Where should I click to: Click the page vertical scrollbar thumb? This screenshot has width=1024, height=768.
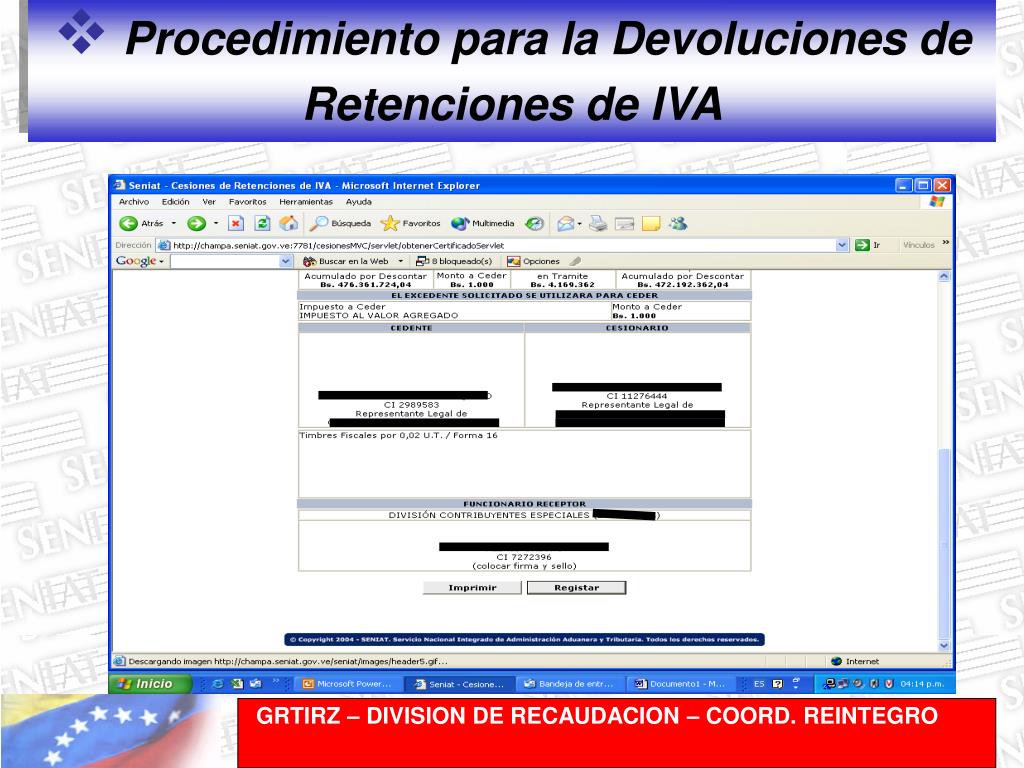[x=944, y=542]
